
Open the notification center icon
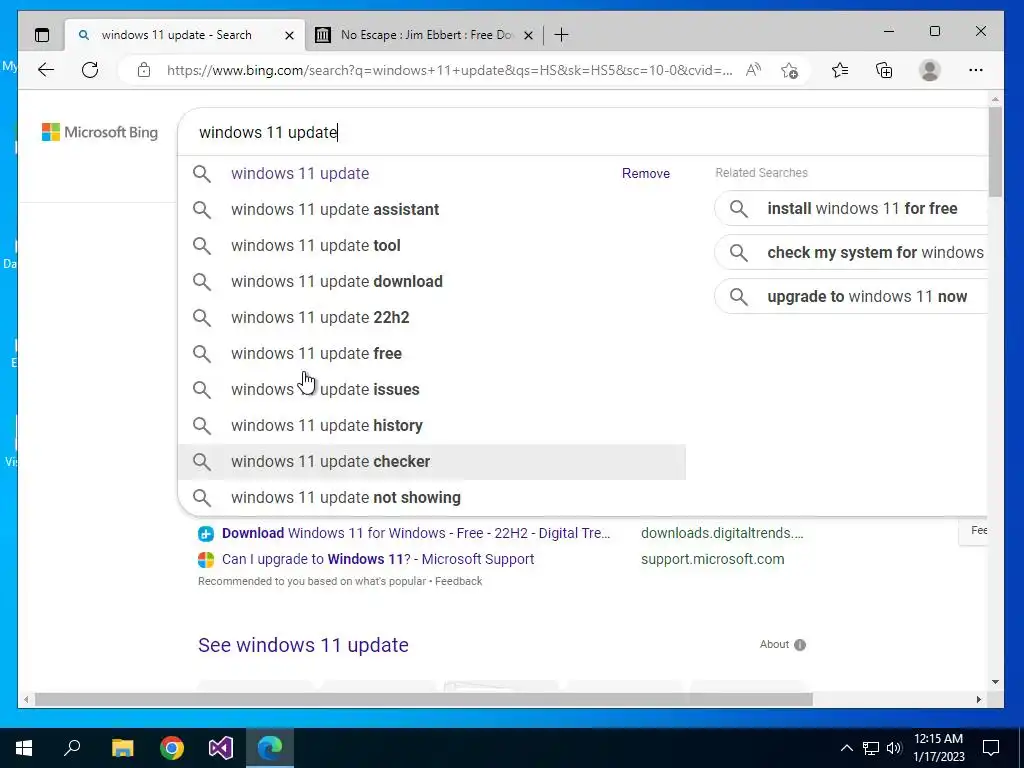pos(991,748)
